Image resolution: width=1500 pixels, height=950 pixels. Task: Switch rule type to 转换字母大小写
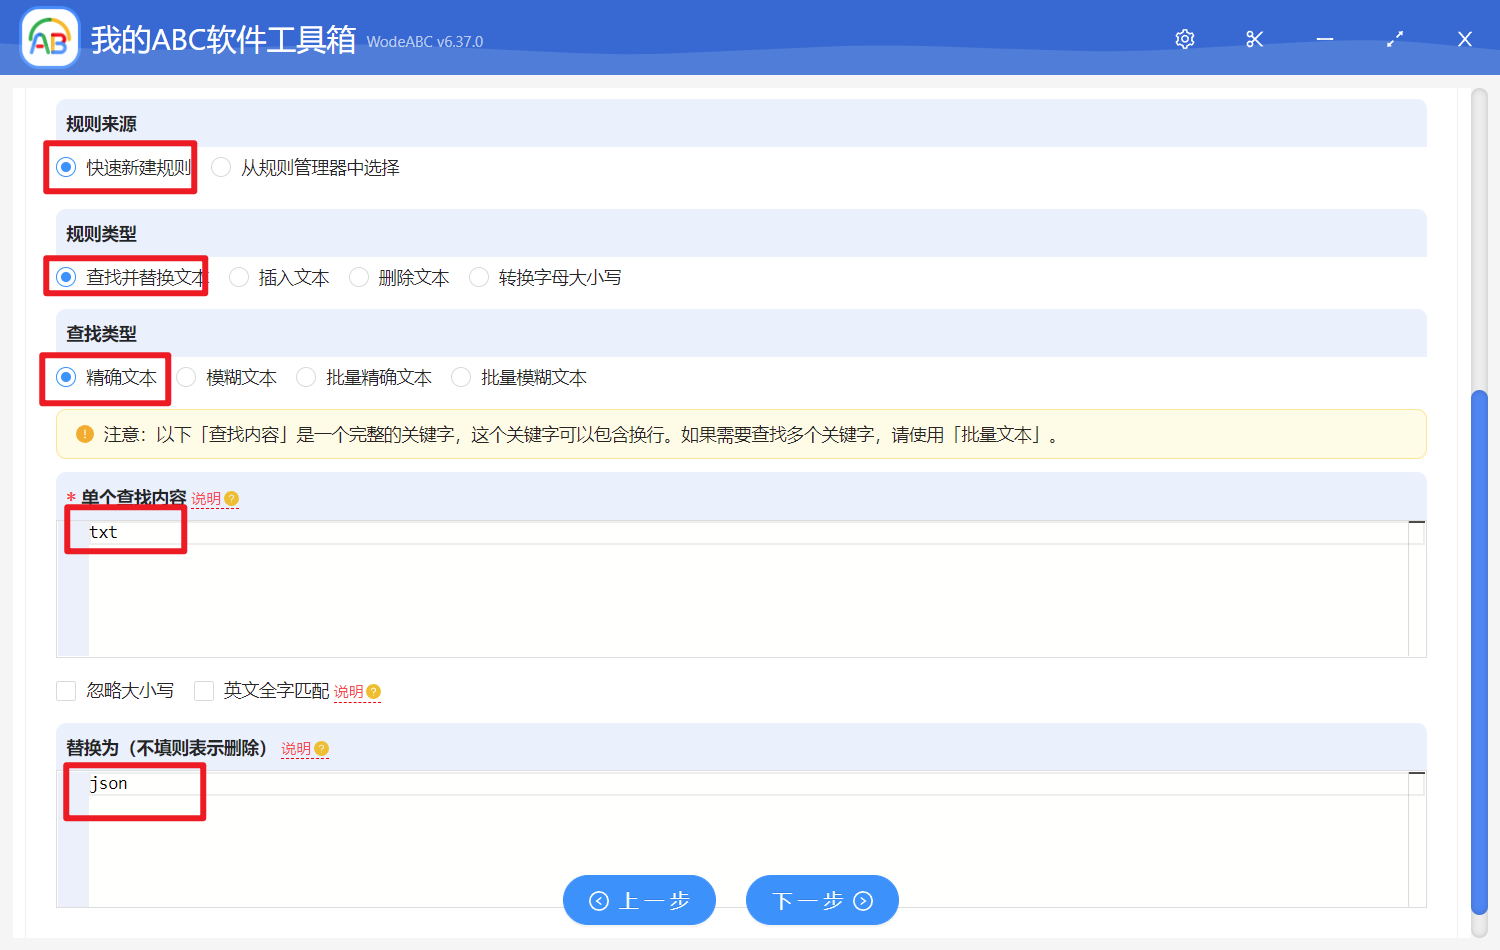[x=478, y=277]
